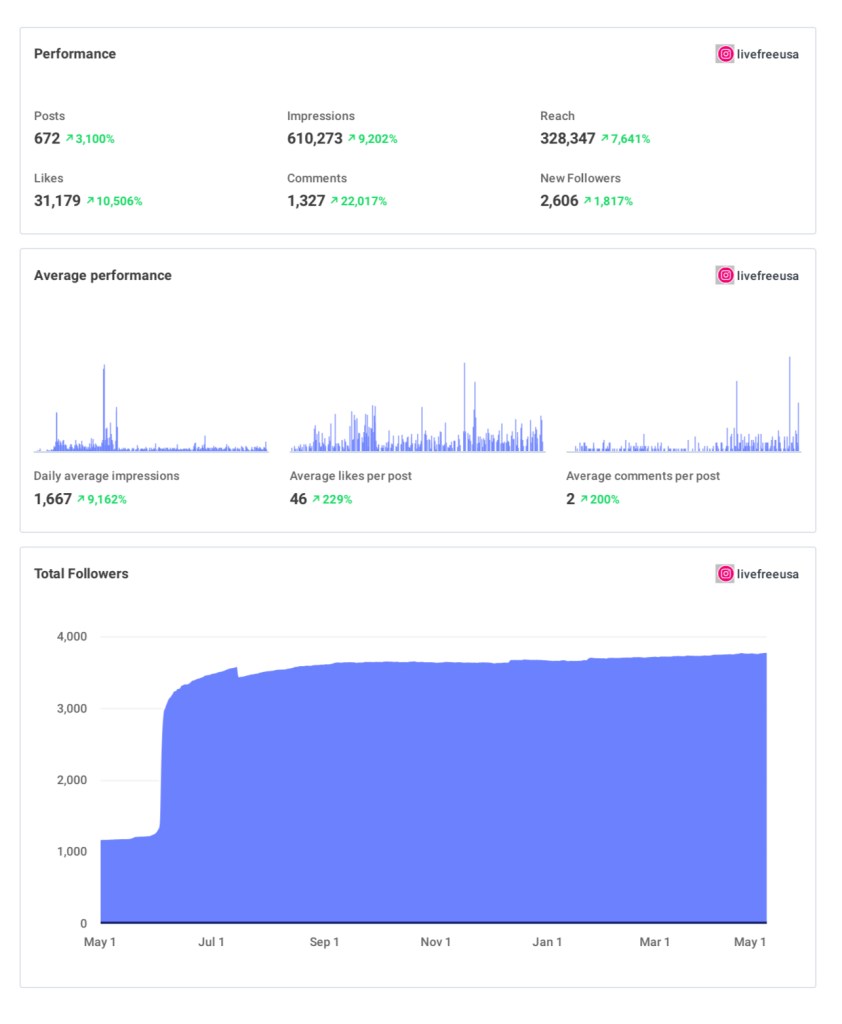
Task: Click the green up arrow beside Impressions percentage
Action: [x=352, y=139]
